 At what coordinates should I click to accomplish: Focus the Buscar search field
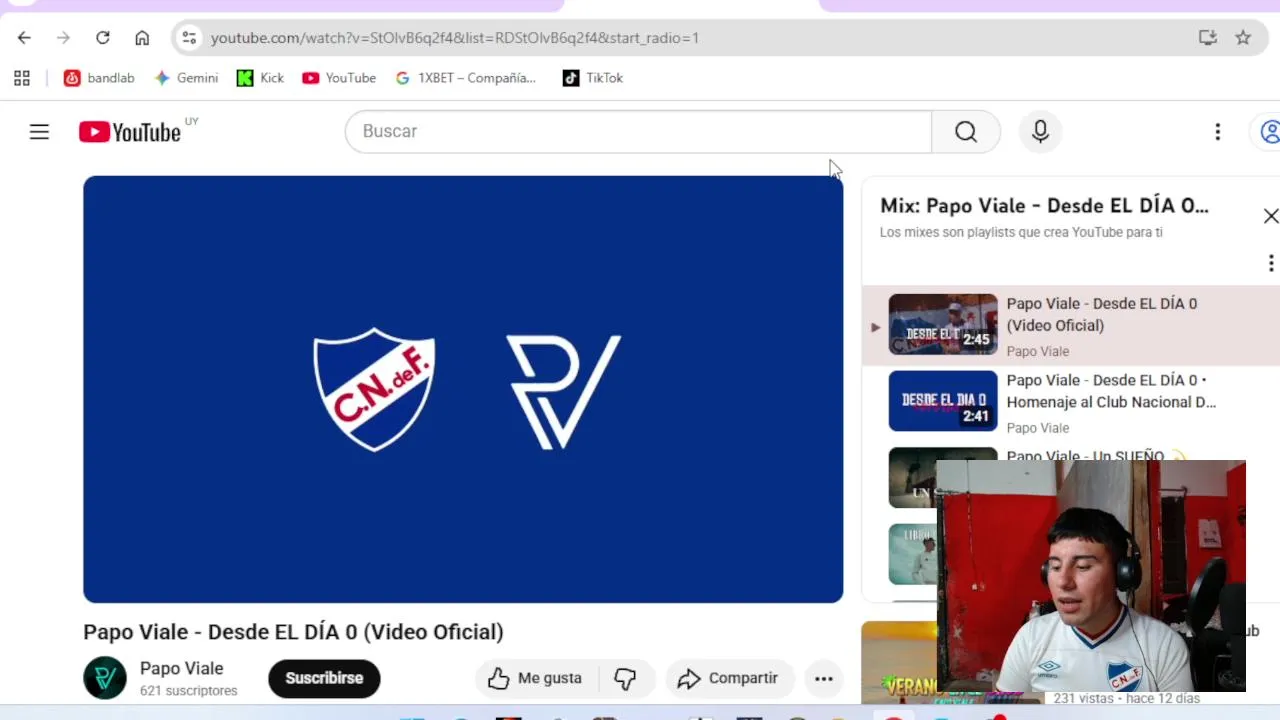coord(638,132)
